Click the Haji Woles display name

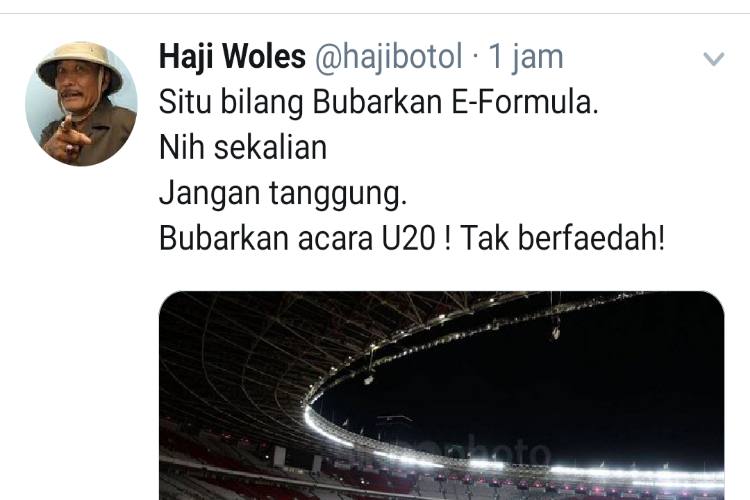[232, 57]
